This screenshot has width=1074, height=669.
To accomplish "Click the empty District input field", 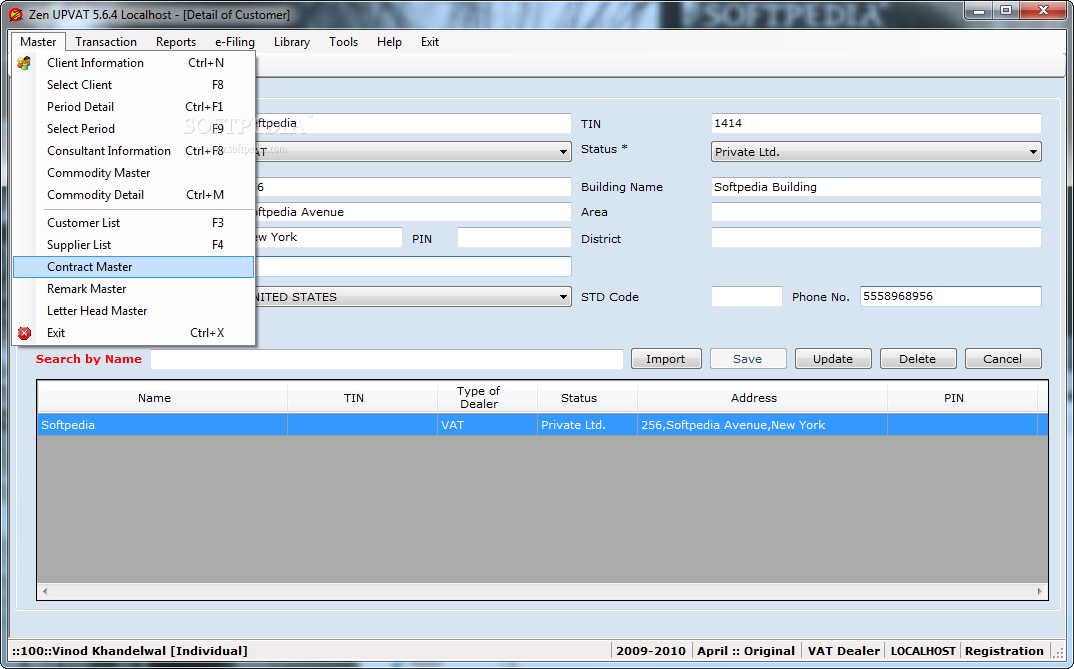I will 876,238.
